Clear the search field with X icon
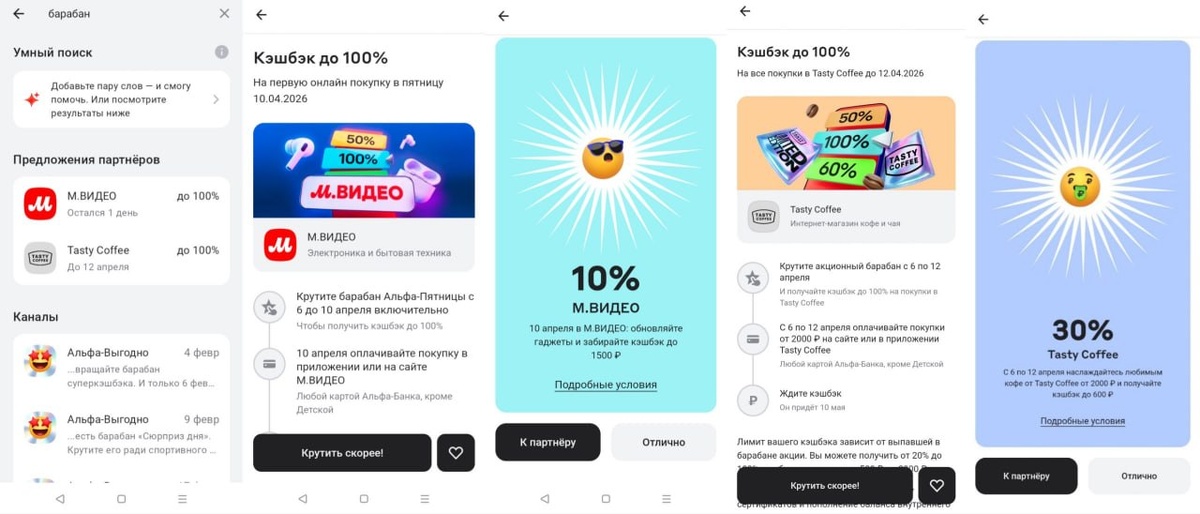 224,14
